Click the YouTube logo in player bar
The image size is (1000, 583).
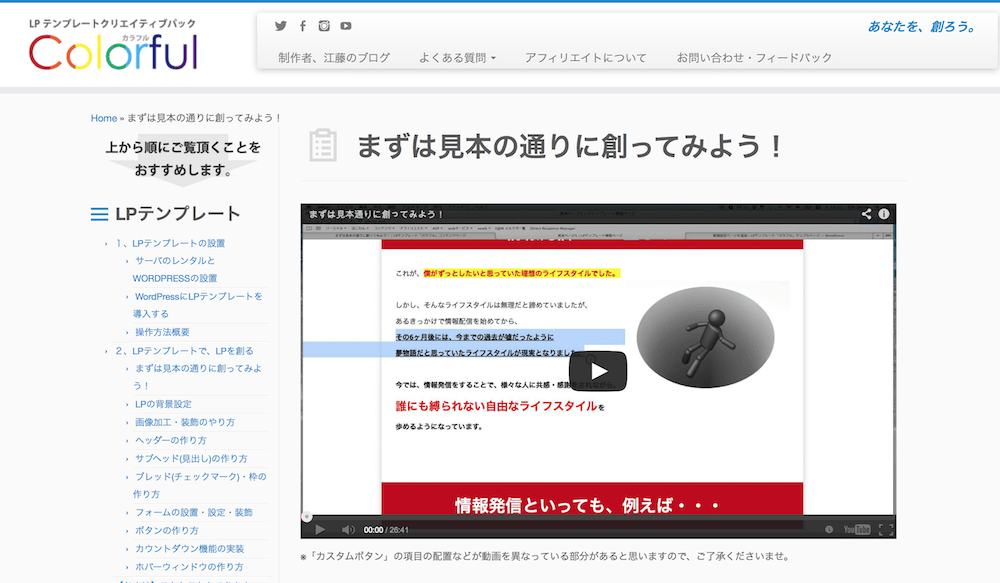click(857, 529)
